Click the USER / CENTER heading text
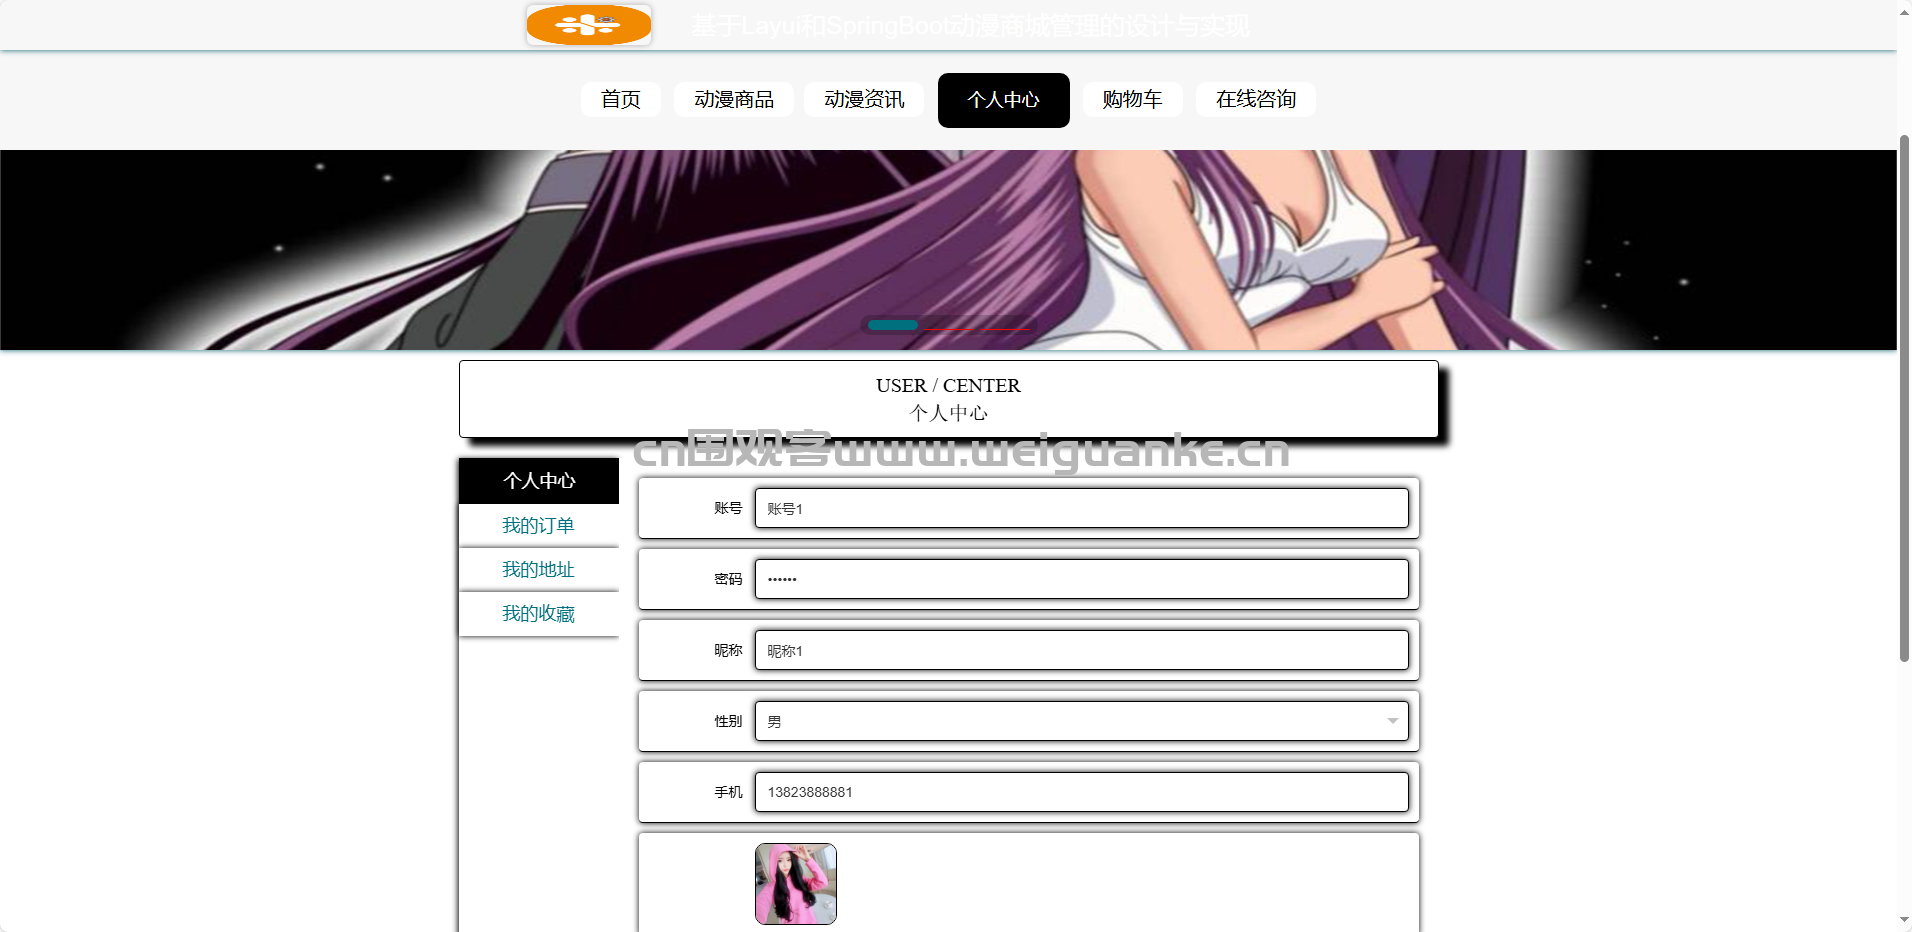This screenshot has height=932, width=1912. [948, 385]
